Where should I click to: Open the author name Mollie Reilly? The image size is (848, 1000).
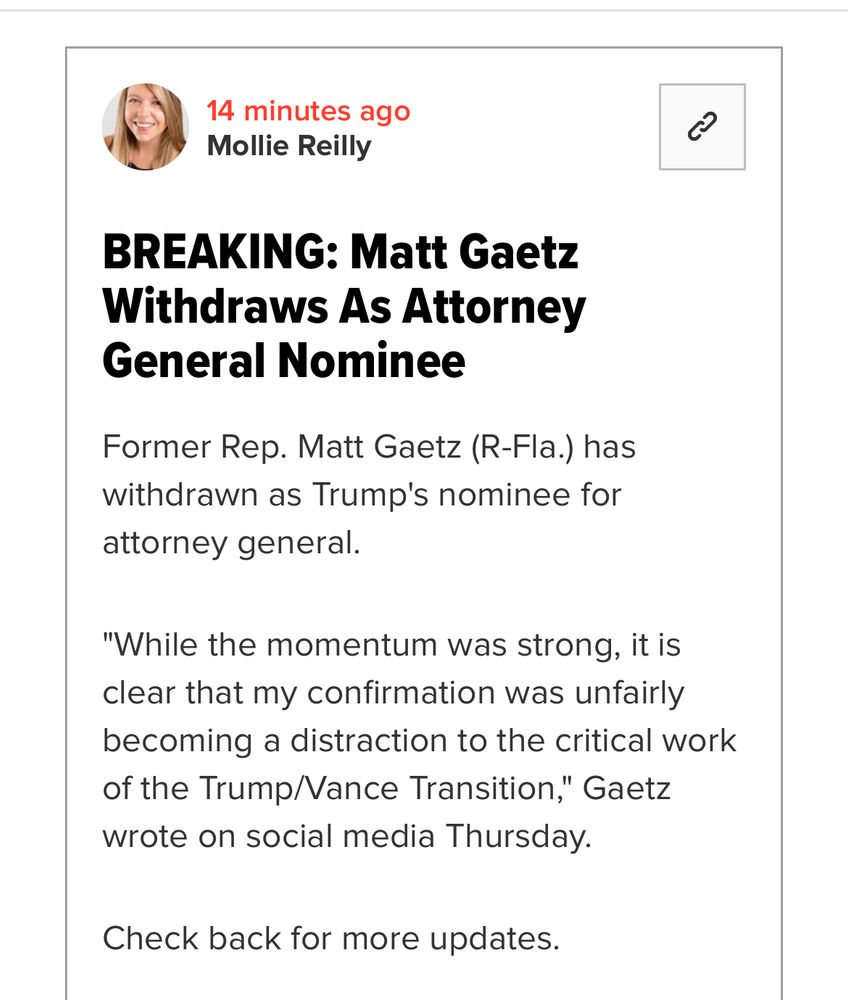coord(288,146)
